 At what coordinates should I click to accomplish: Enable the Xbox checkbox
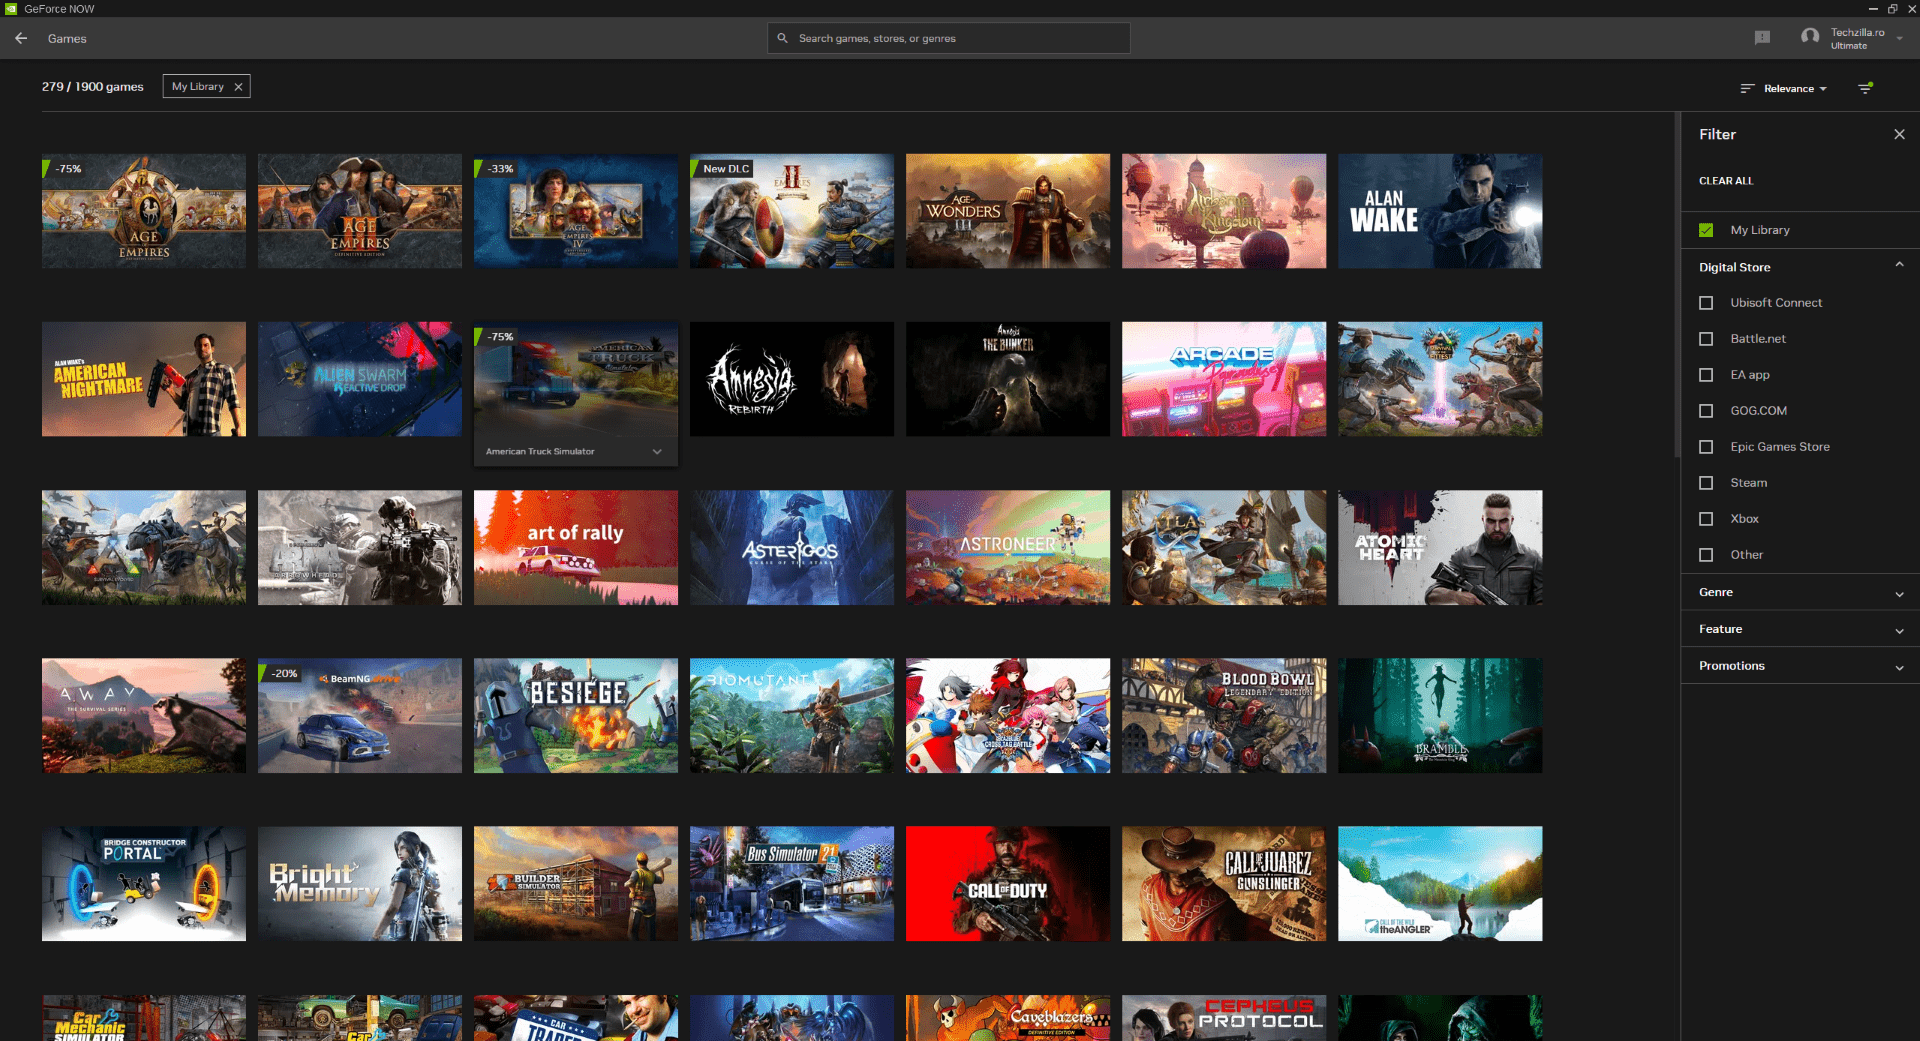point(1706,519)
